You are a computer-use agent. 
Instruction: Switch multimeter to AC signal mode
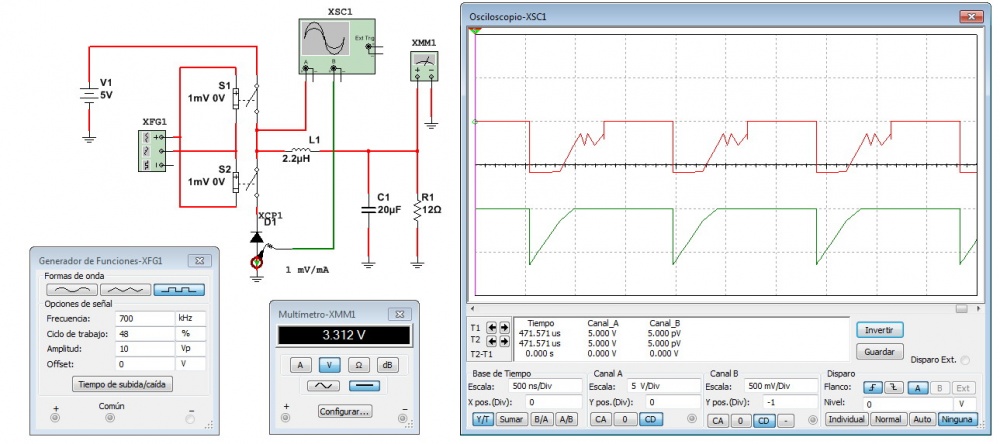(x=322, y=385)
